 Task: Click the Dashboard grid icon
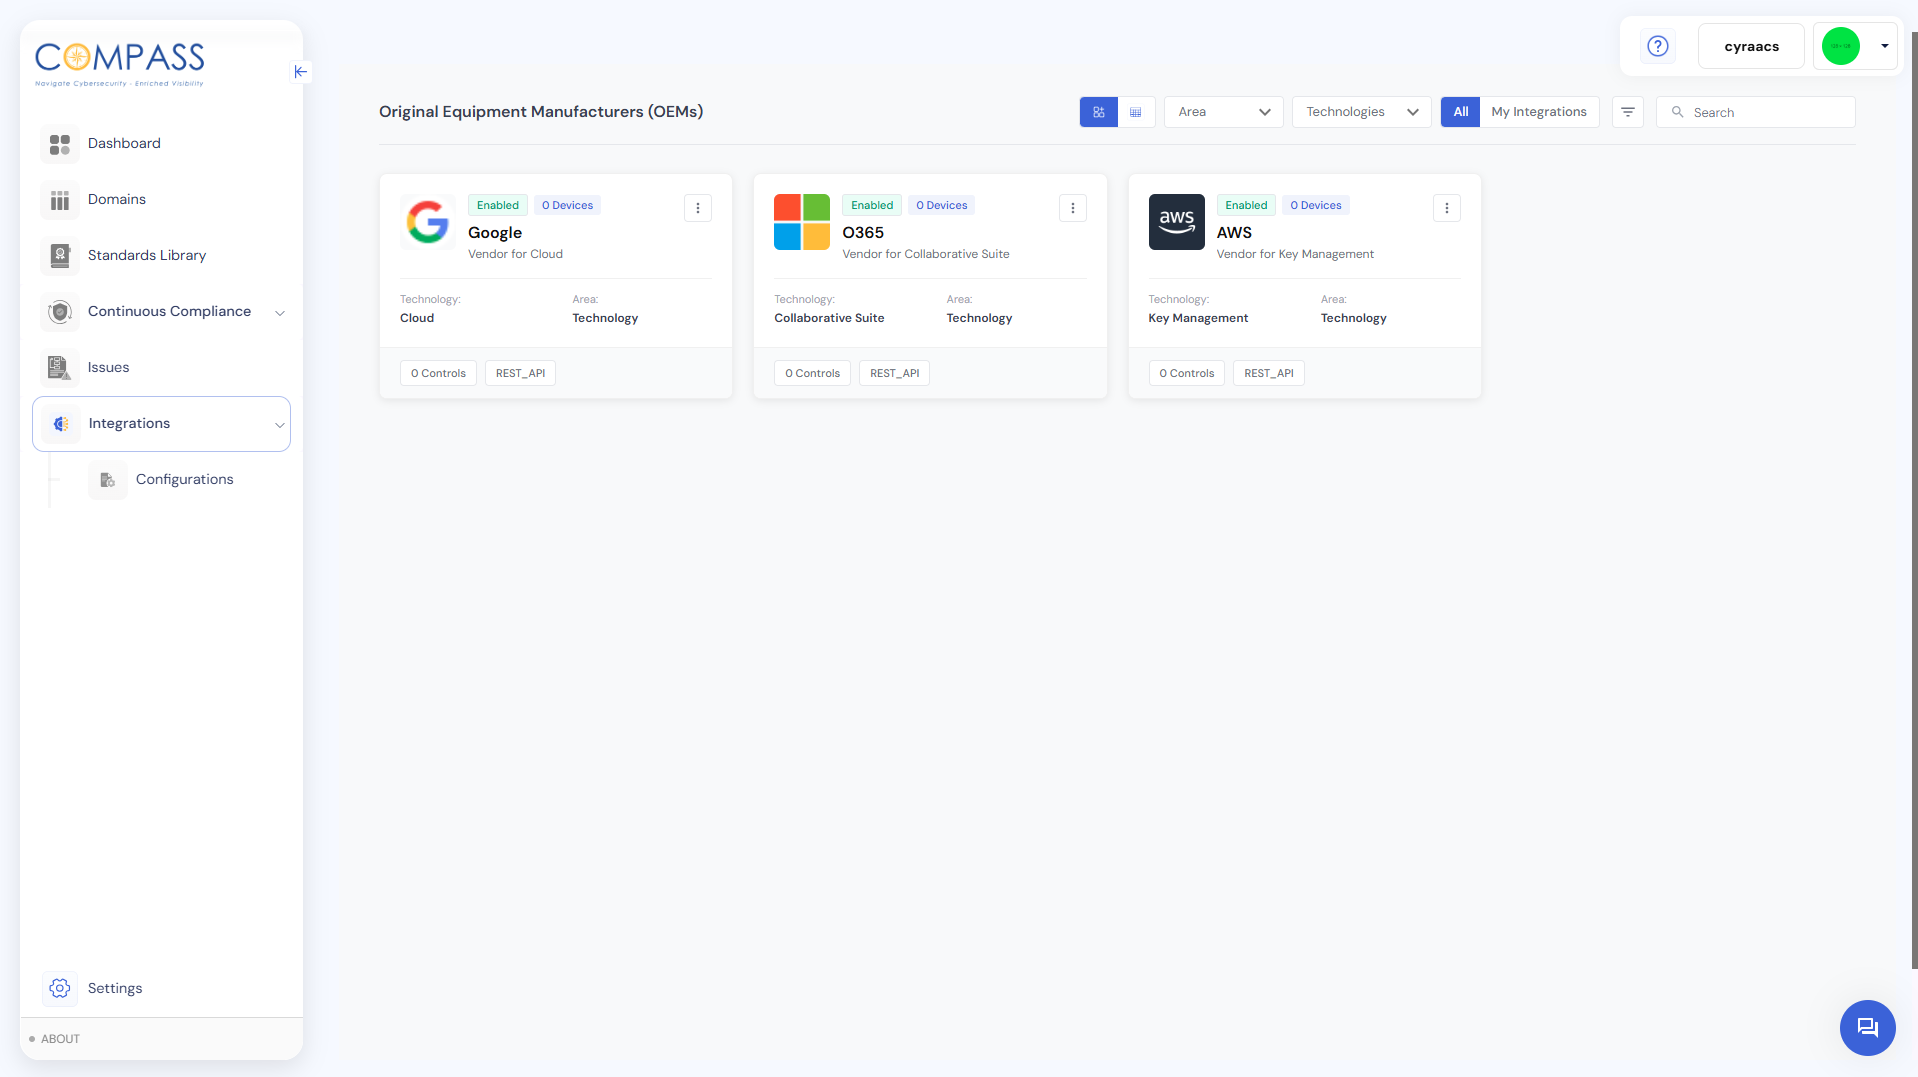pos(60,144)
